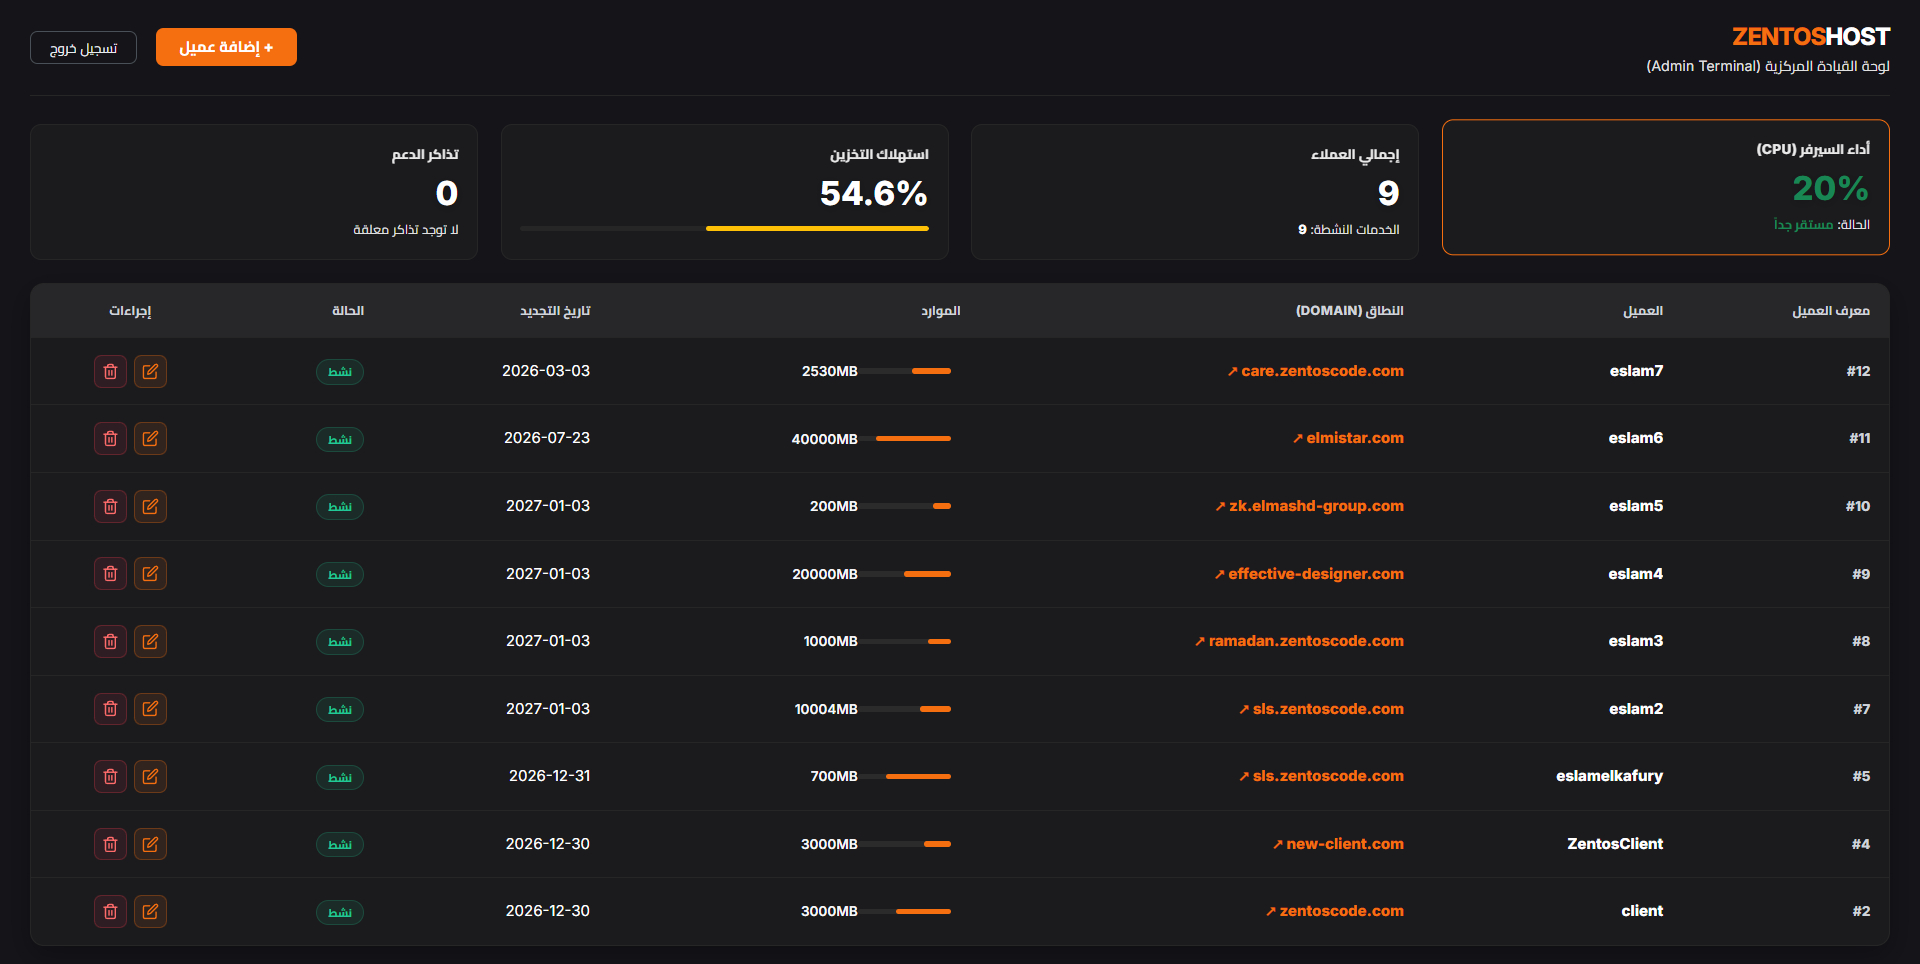Click the edit icon for eslam7
This screenshot has height=964, width=1920.
[150, 372]
